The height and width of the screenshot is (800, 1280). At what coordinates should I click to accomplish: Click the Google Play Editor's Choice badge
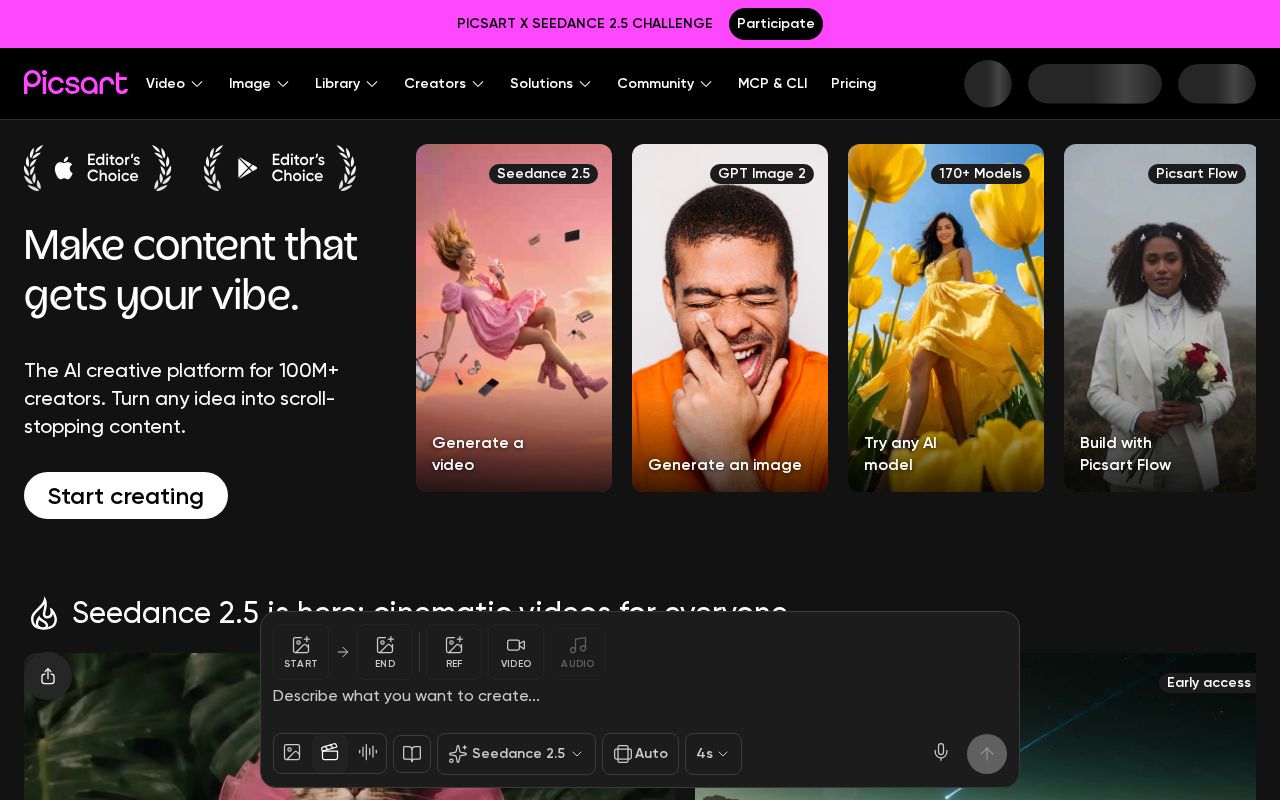click(280, 168)
